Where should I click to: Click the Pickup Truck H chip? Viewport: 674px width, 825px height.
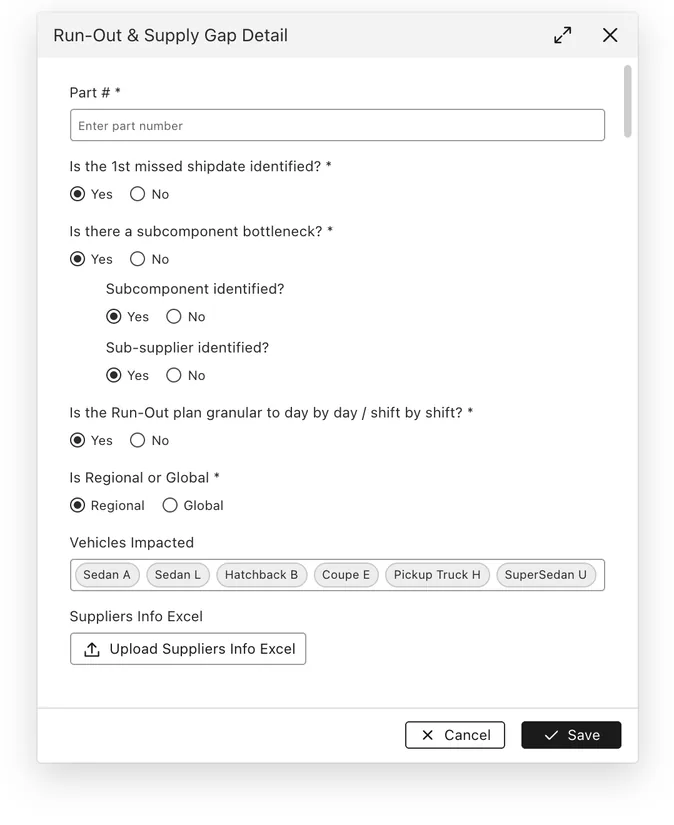(x=437, y=575)
